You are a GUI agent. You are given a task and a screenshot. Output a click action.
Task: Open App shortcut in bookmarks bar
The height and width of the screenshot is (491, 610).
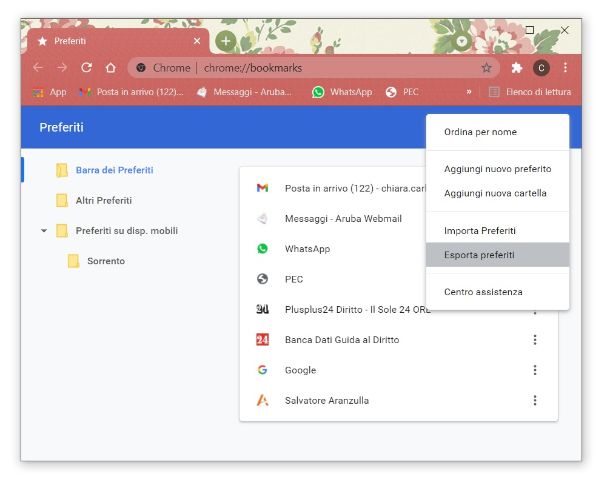pyautogui.click(x=49, y=92)
